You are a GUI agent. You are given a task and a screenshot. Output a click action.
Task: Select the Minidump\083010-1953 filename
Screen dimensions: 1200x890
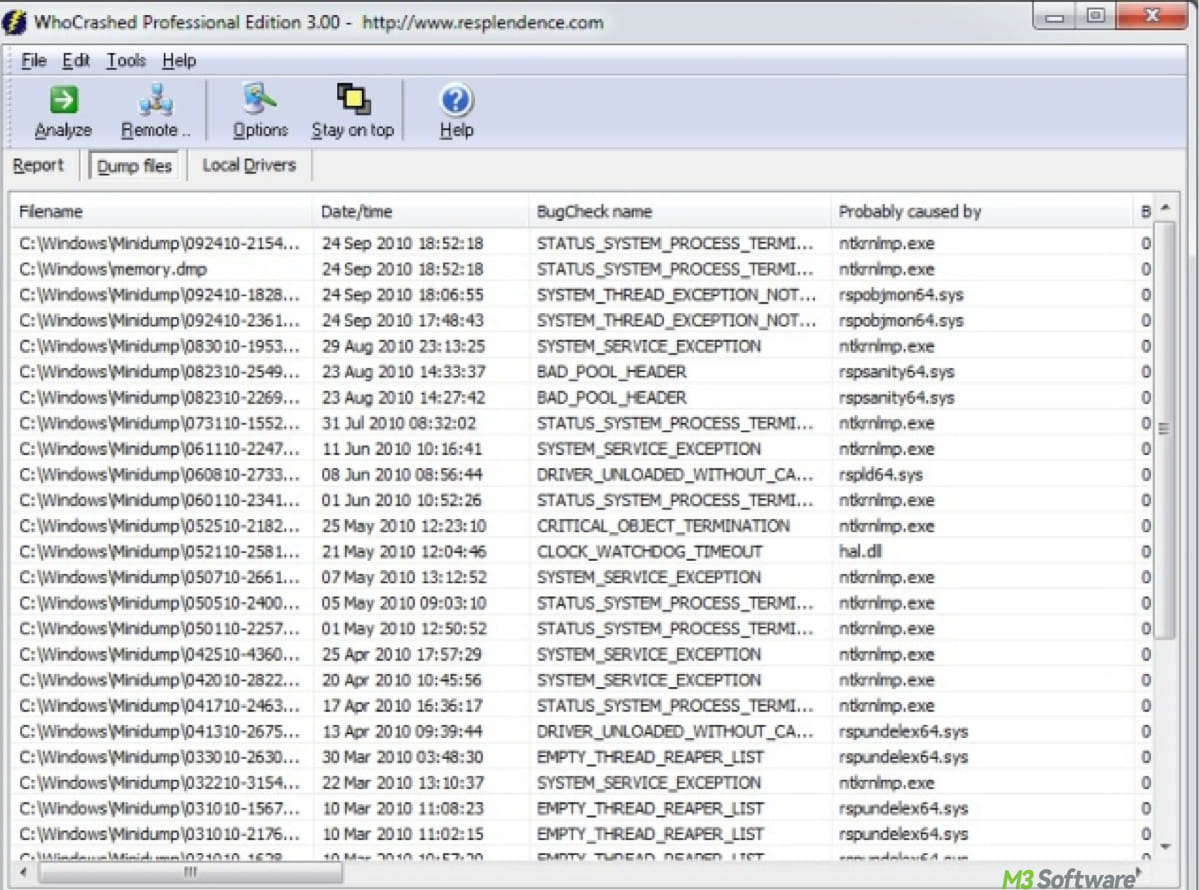click(159, 346)
